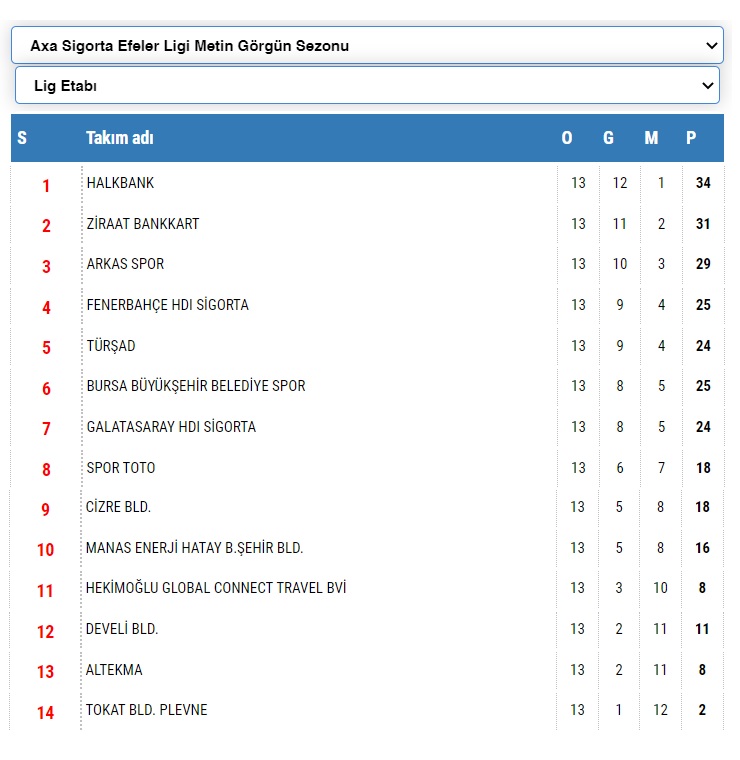Click on ARKAS SPOR team

(x=125, y=264)
